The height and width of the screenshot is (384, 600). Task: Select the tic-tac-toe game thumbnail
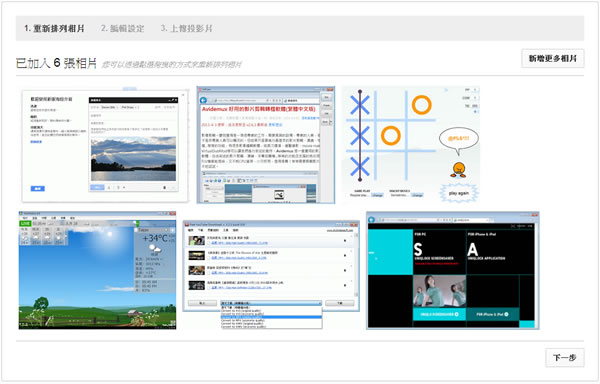411,144
